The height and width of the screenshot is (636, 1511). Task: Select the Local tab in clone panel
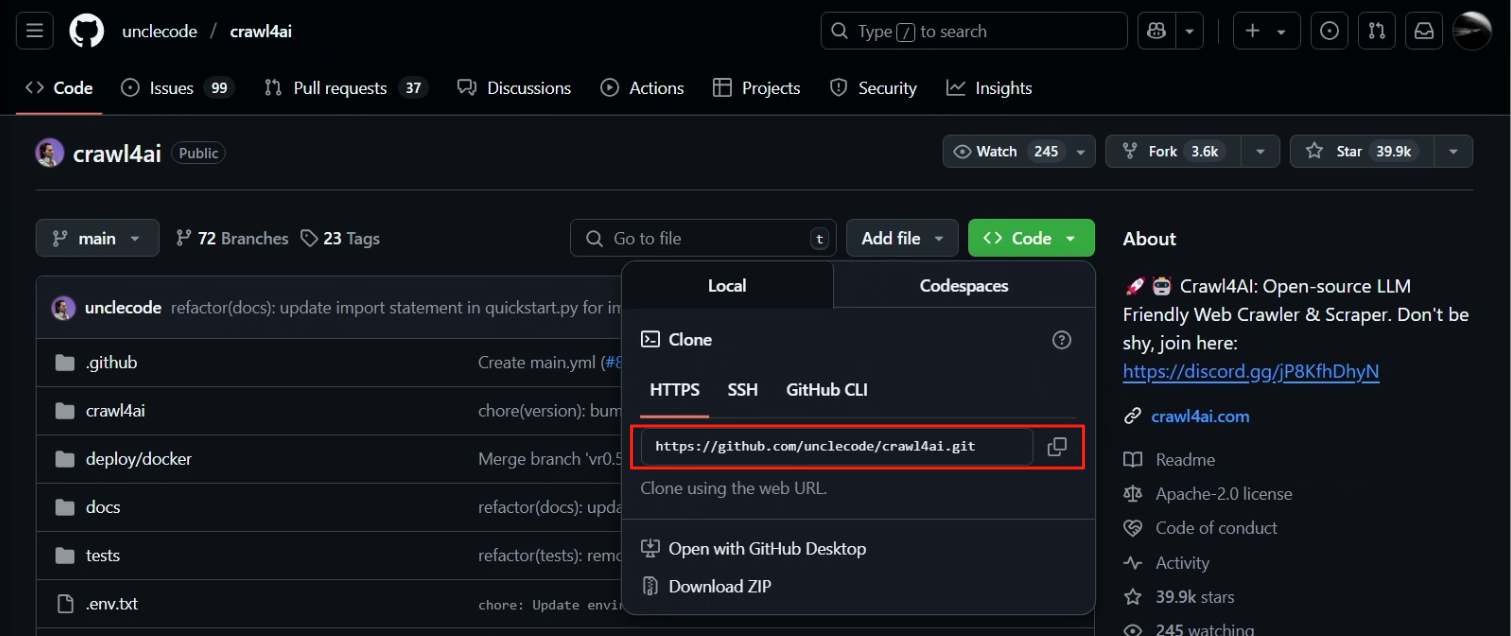click(x=727, y=285)
